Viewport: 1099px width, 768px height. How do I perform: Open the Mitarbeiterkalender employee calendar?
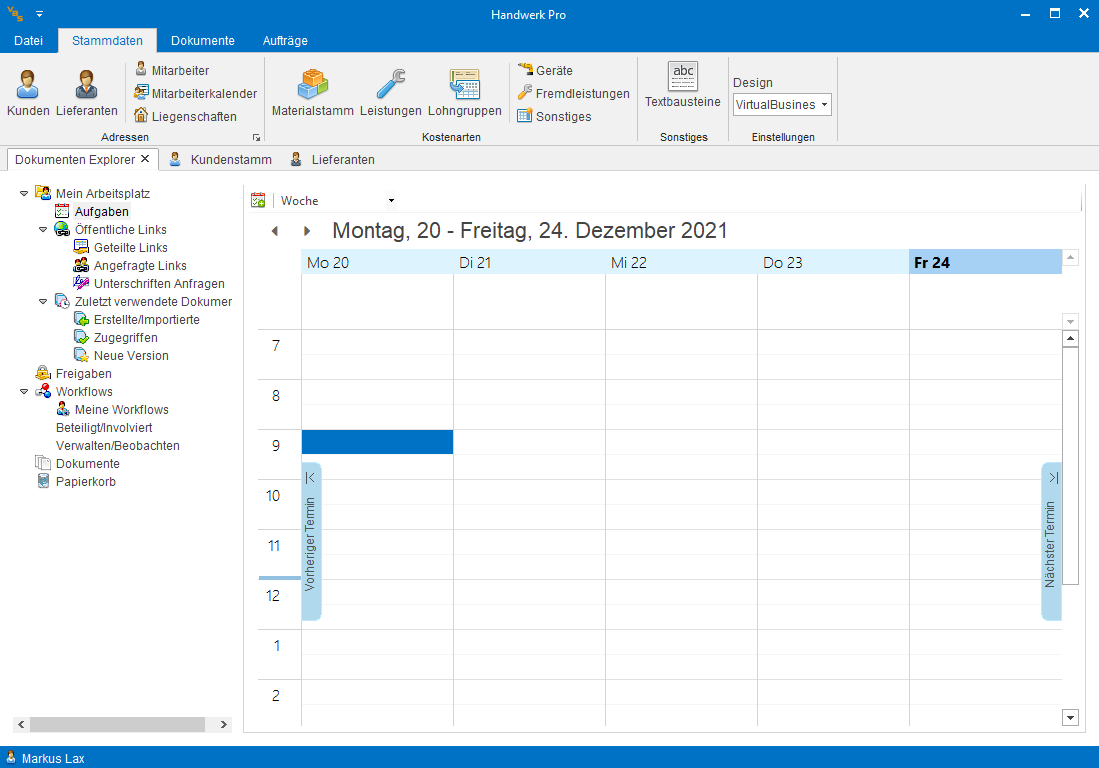(x=196, y=93)
